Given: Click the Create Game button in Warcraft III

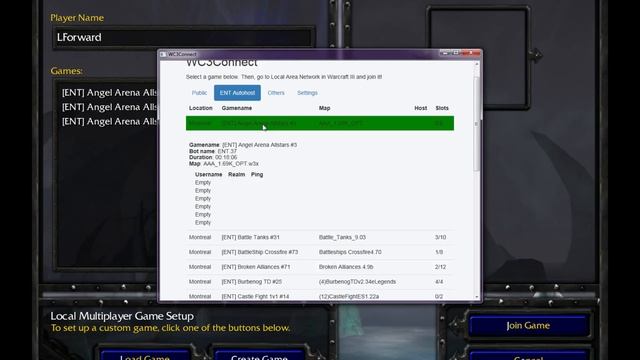Looking at the screenshot, I should [259, 356].
